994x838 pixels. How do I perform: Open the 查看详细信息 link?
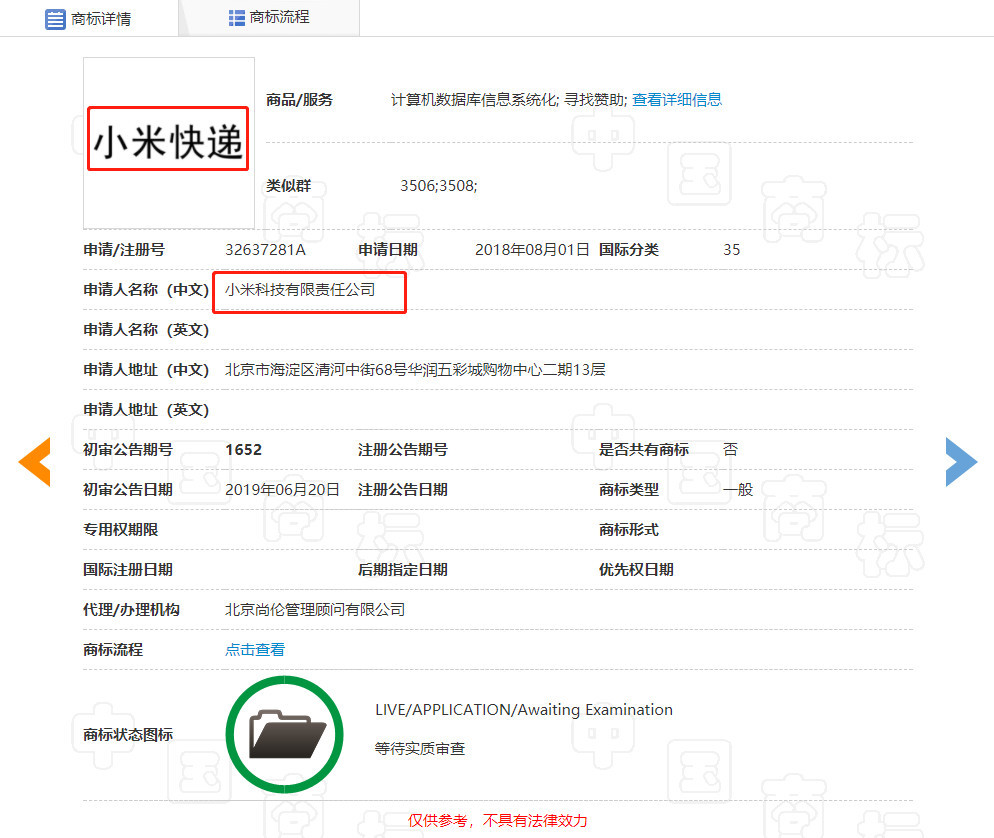pyautogui.click(x=676, y=100)
